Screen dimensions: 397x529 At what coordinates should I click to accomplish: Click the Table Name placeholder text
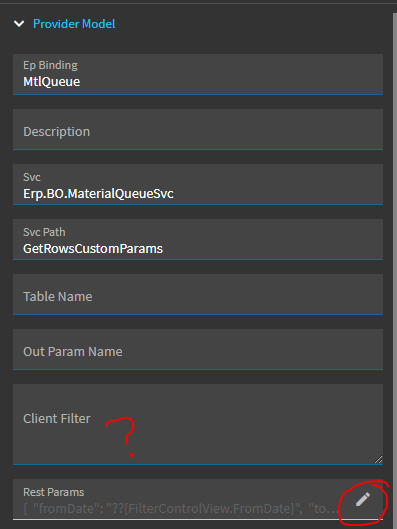(x=58, y=297)
